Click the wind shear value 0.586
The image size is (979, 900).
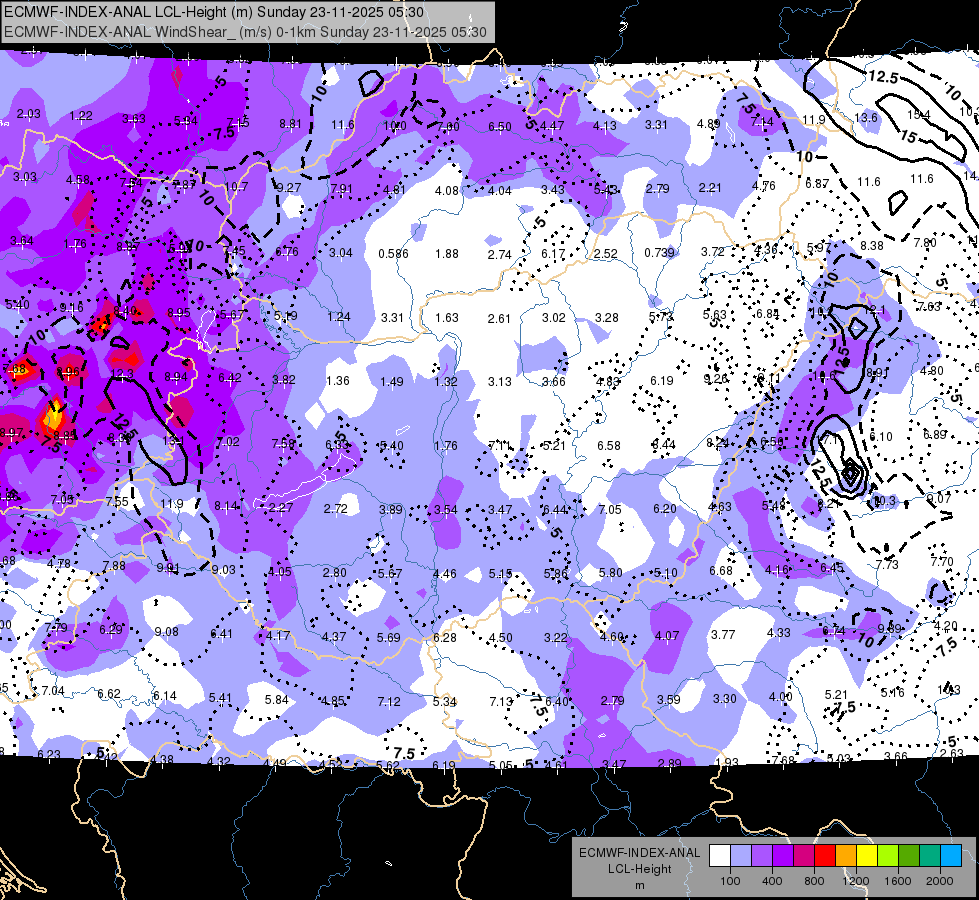(x=393, y=254)
